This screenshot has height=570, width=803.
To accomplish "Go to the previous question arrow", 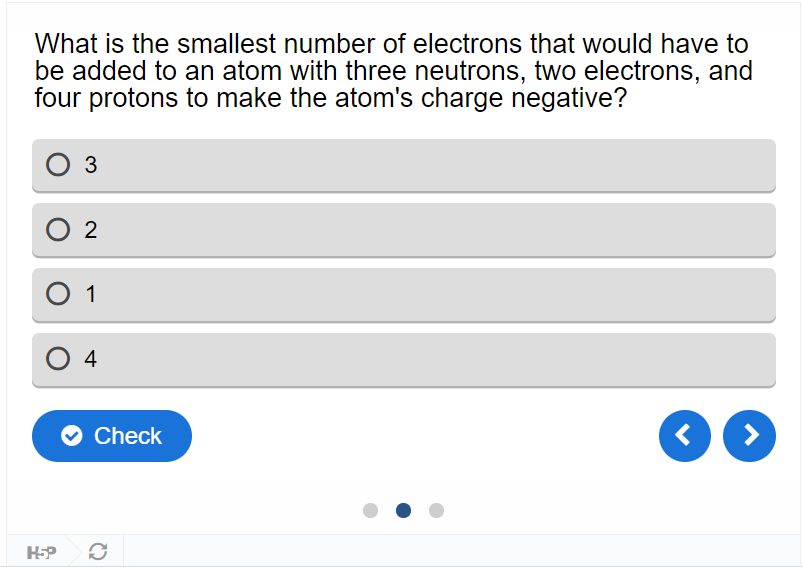I will (685, 436).
